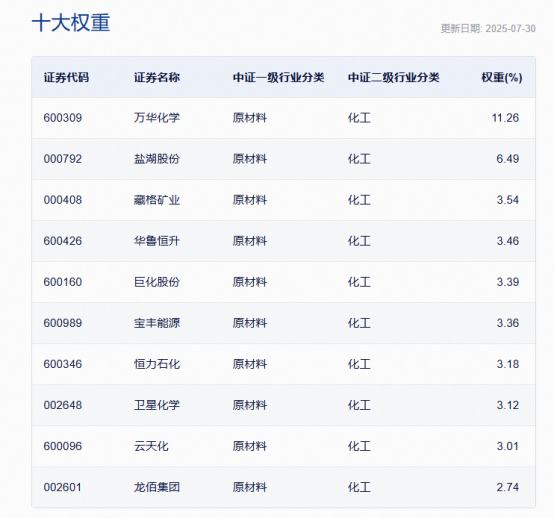Viewport: 554px width, 518px height.
Task: Select stock code 600309
Action: tap(63, 118)
